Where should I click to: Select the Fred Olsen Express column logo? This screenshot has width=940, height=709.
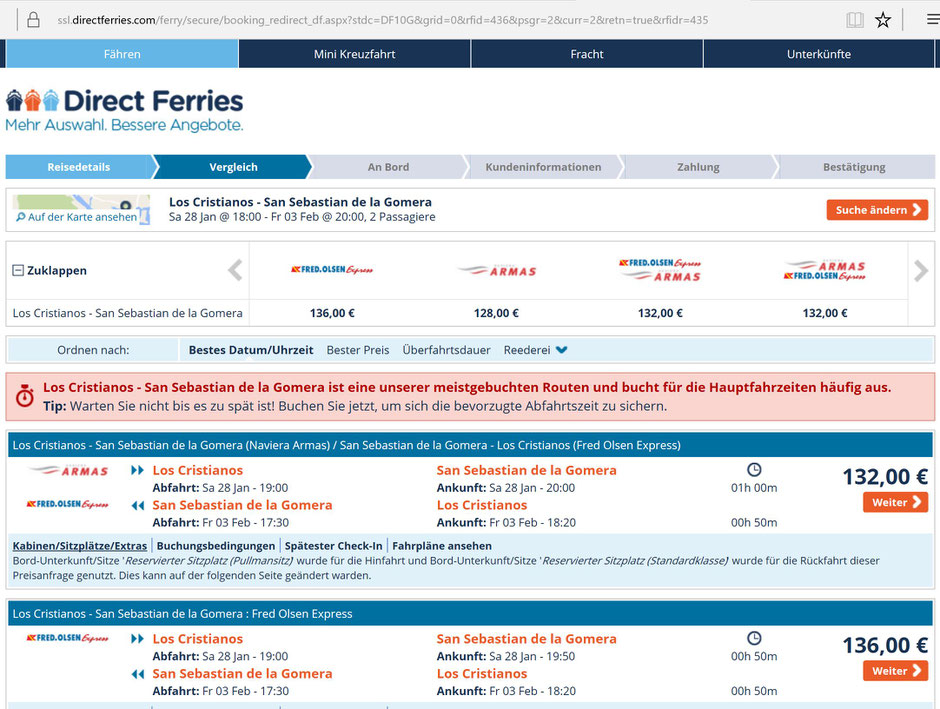point(332,270)
